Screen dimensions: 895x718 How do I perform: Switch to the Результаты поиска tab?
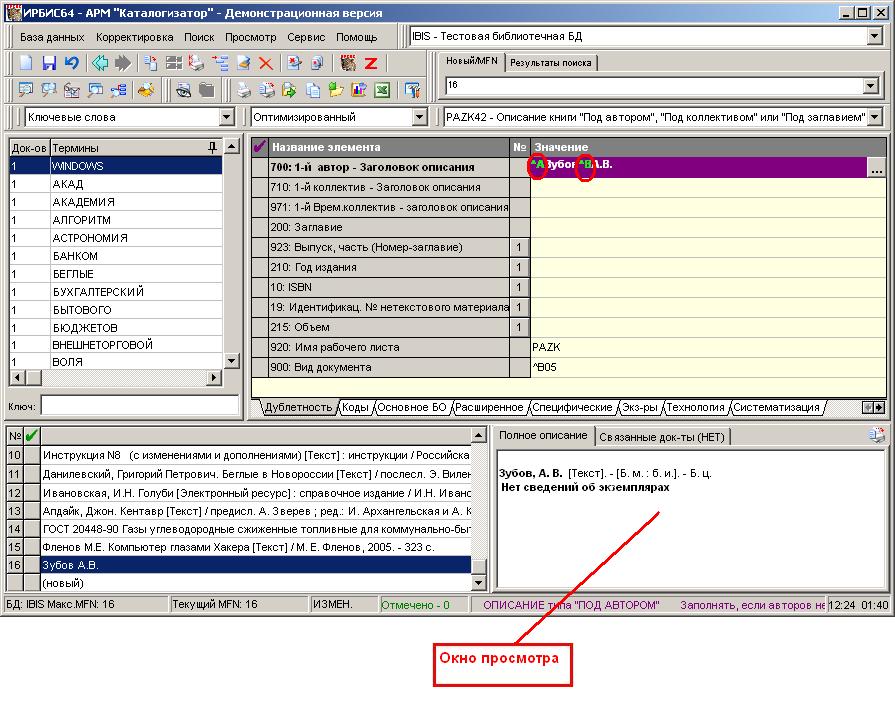pos(551,63)
